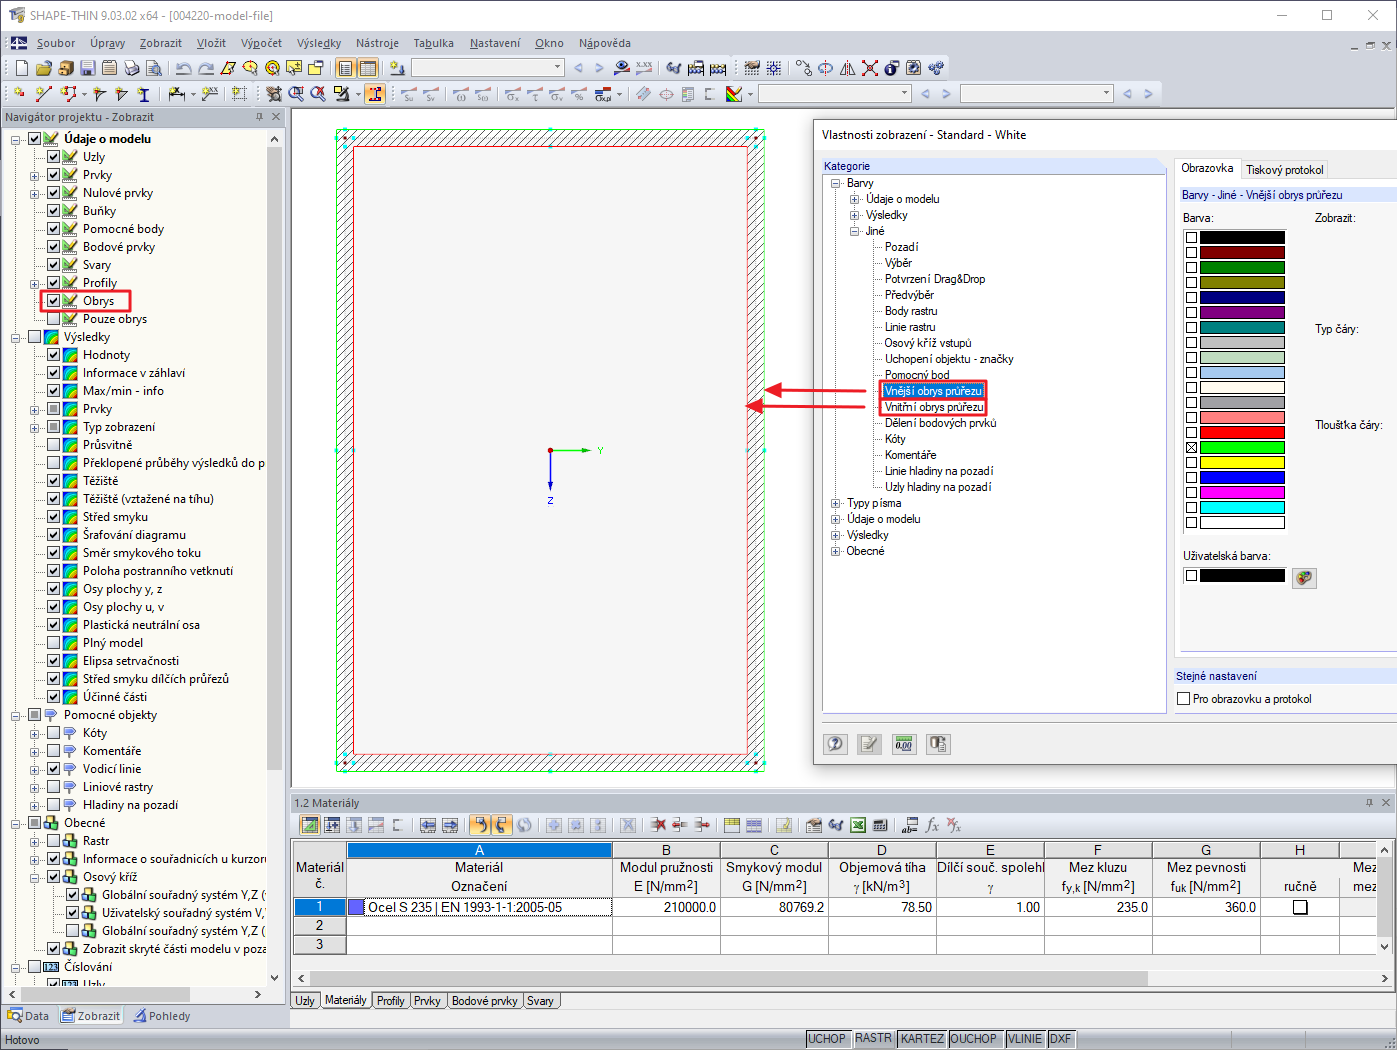This screenshot has width=1397, height=1050.
Task: Tick the ručně checkbox in material row 1
Action: click(x=1300, y=907)
